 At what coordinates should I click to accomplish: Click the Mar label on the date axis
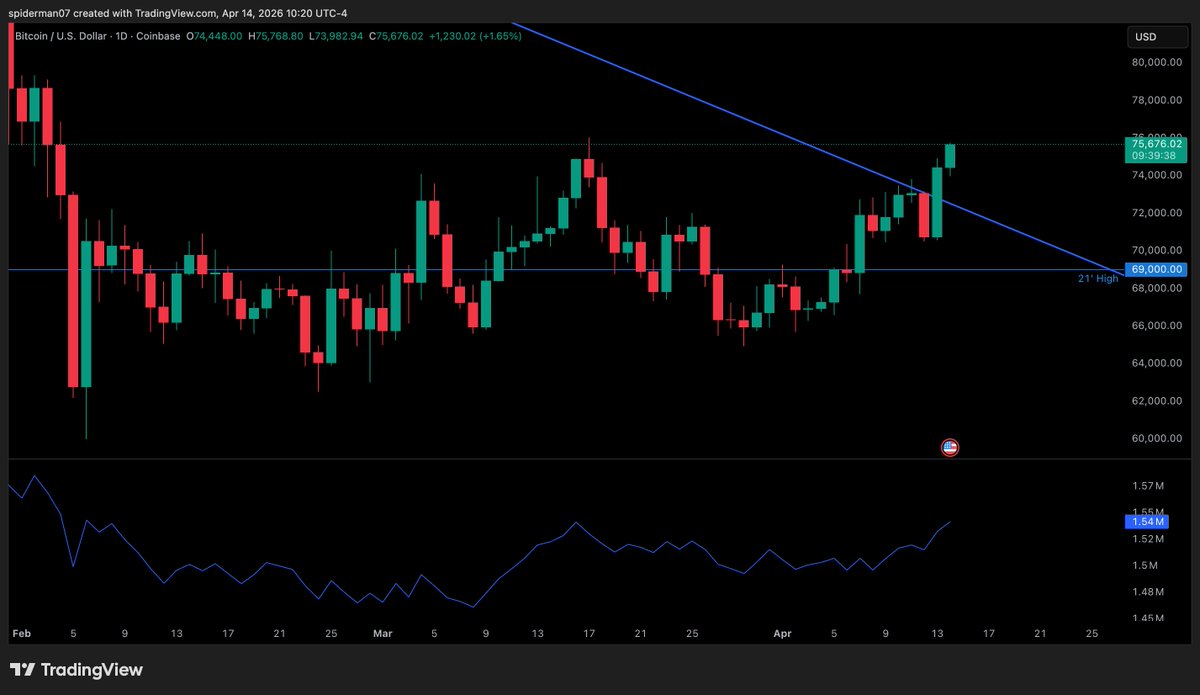(x=383, y=633)
